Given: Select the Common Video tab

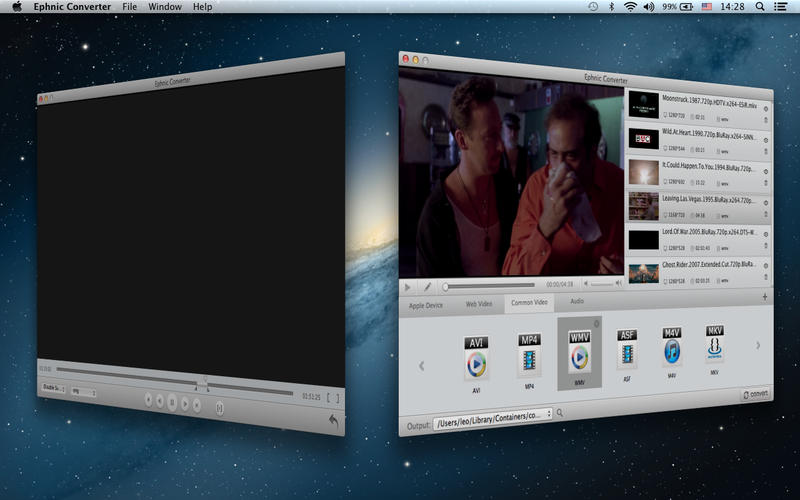Looking at the screenshot, I should (529, 303).
